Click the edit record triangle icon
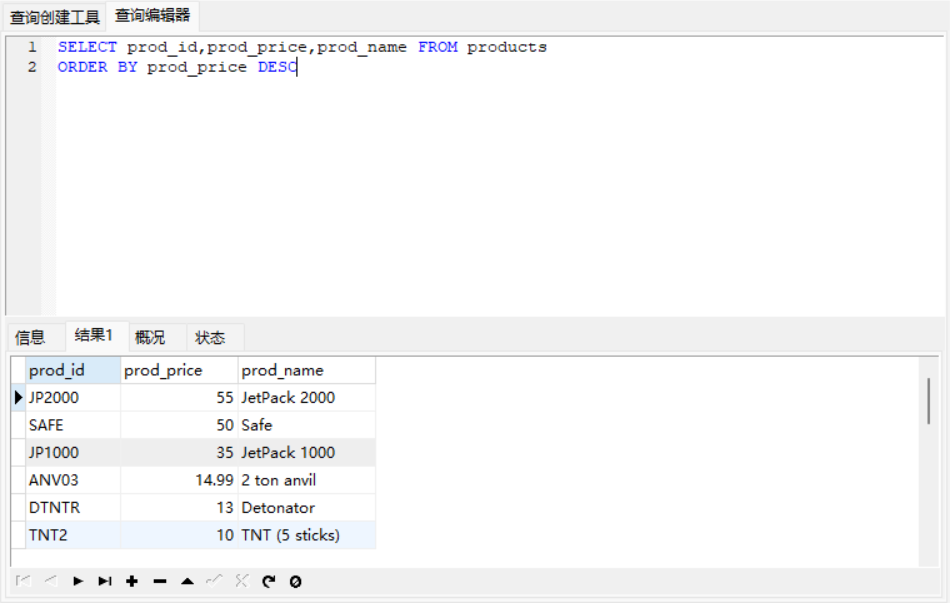The width and height of the screenshot is (950, 603). (x=187, y=581)
